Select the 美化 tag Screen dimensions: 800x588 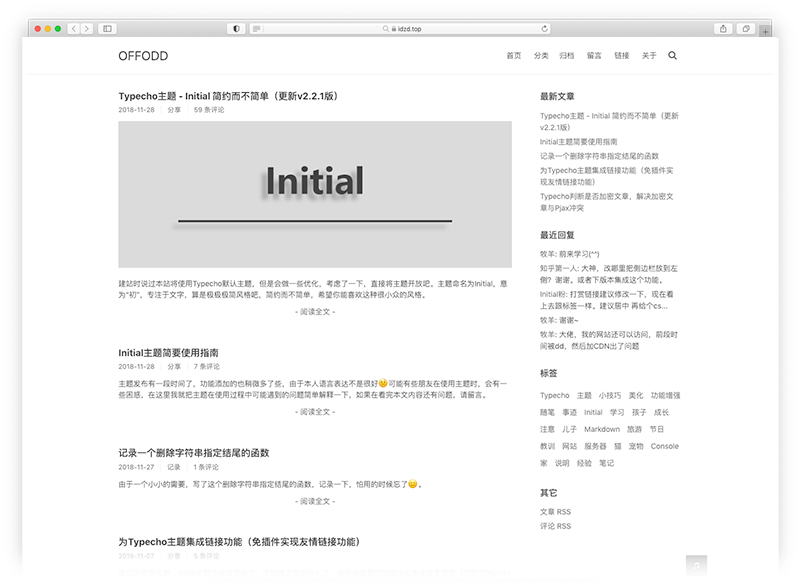(x=636, y=396)
